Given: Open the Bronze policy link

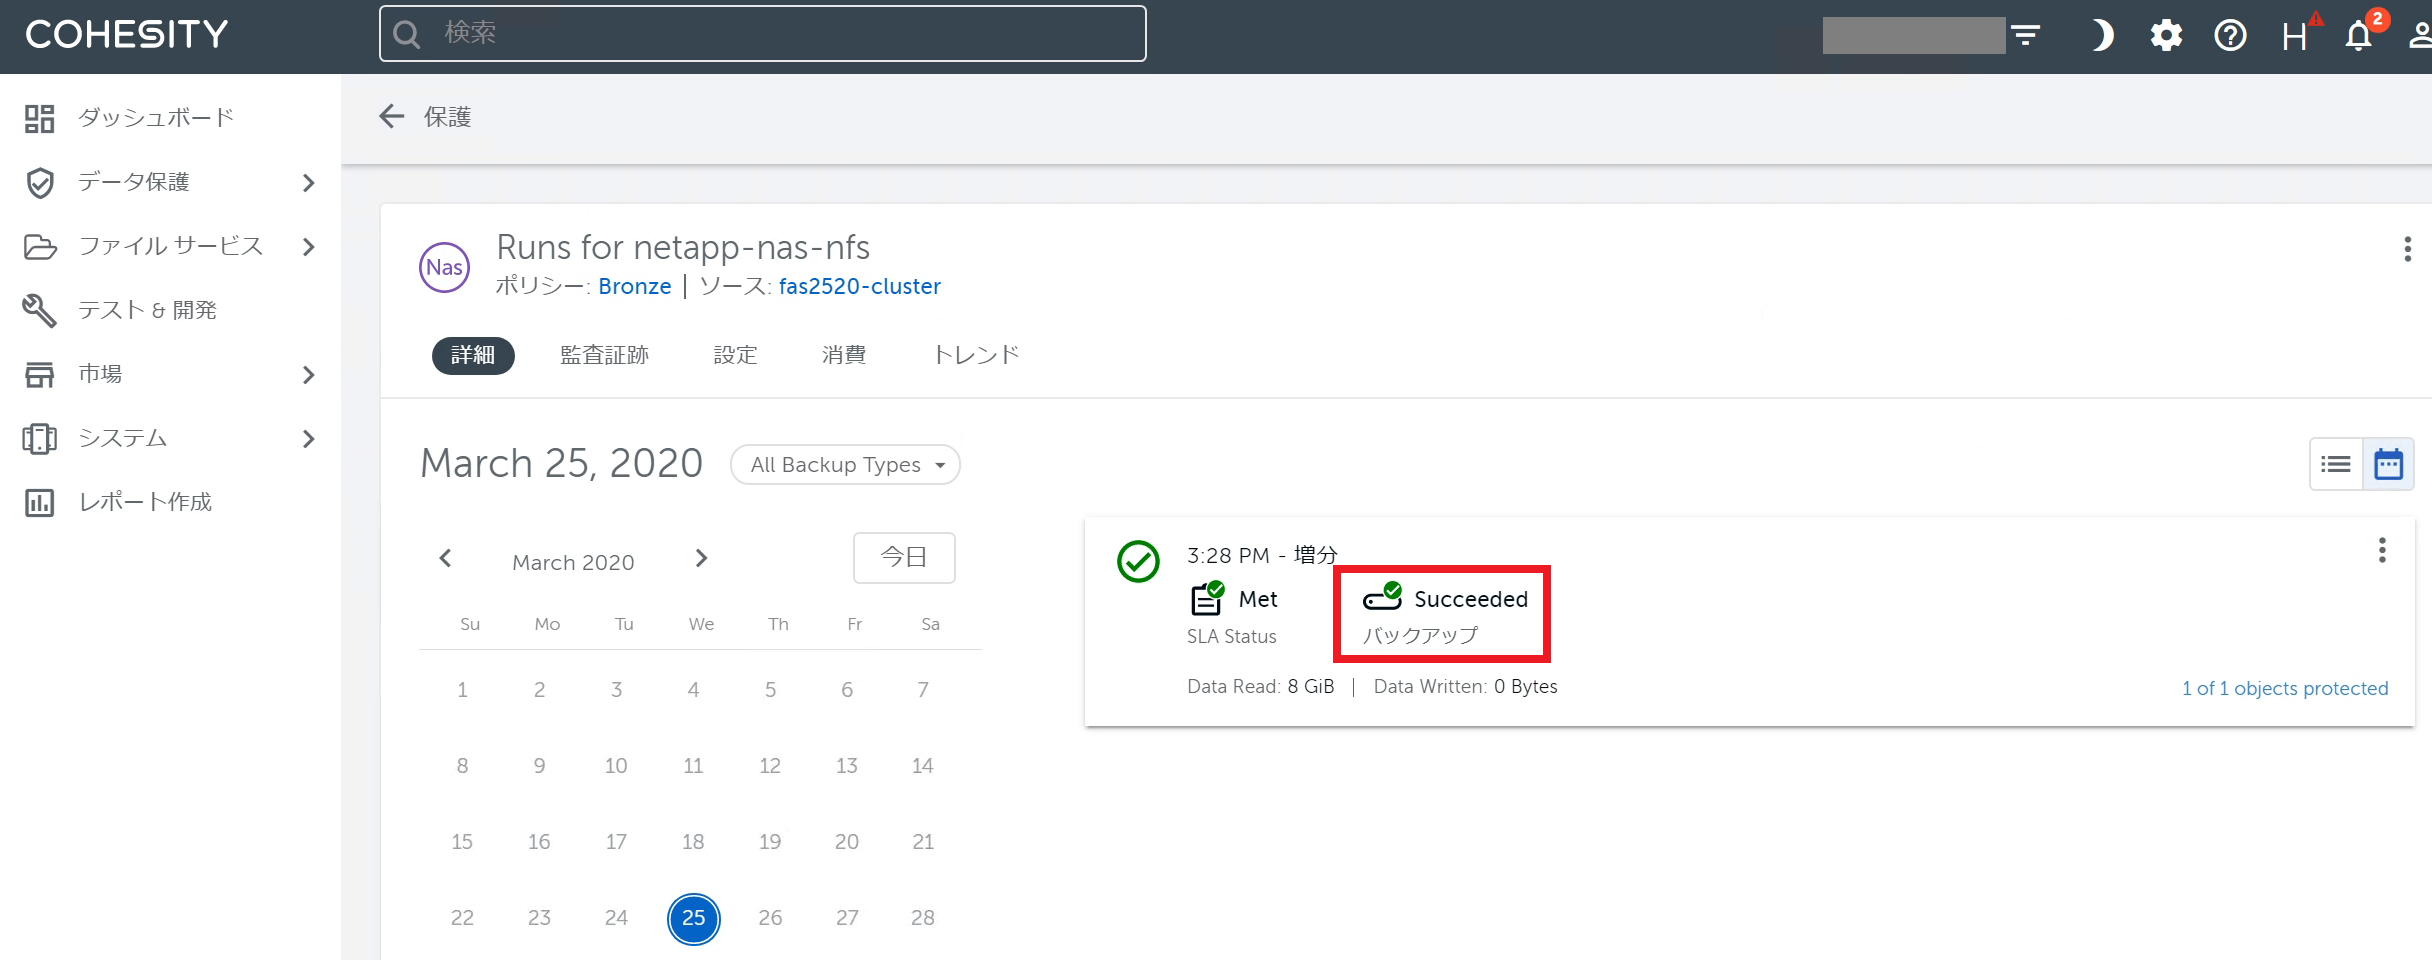Looking at the screenshot, I should click(635, 286).
